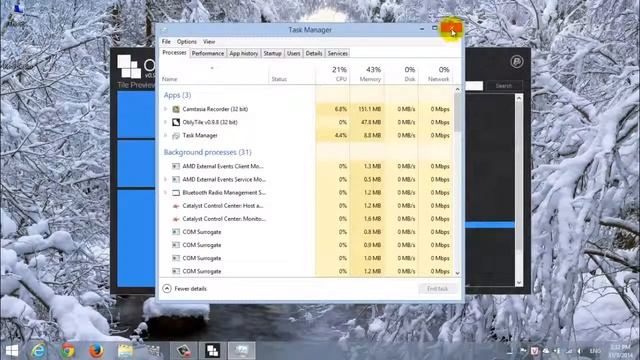Click the search input field in OblyTile
Image resolution: width=640 pixels, height=360 pixels.
coord(474,86)
